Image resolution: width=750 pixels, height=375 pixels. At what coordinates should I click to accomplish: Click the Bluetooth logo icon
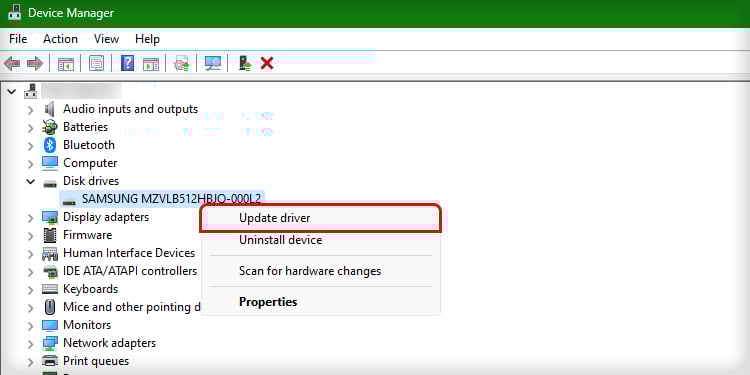[x=50, y=145]
